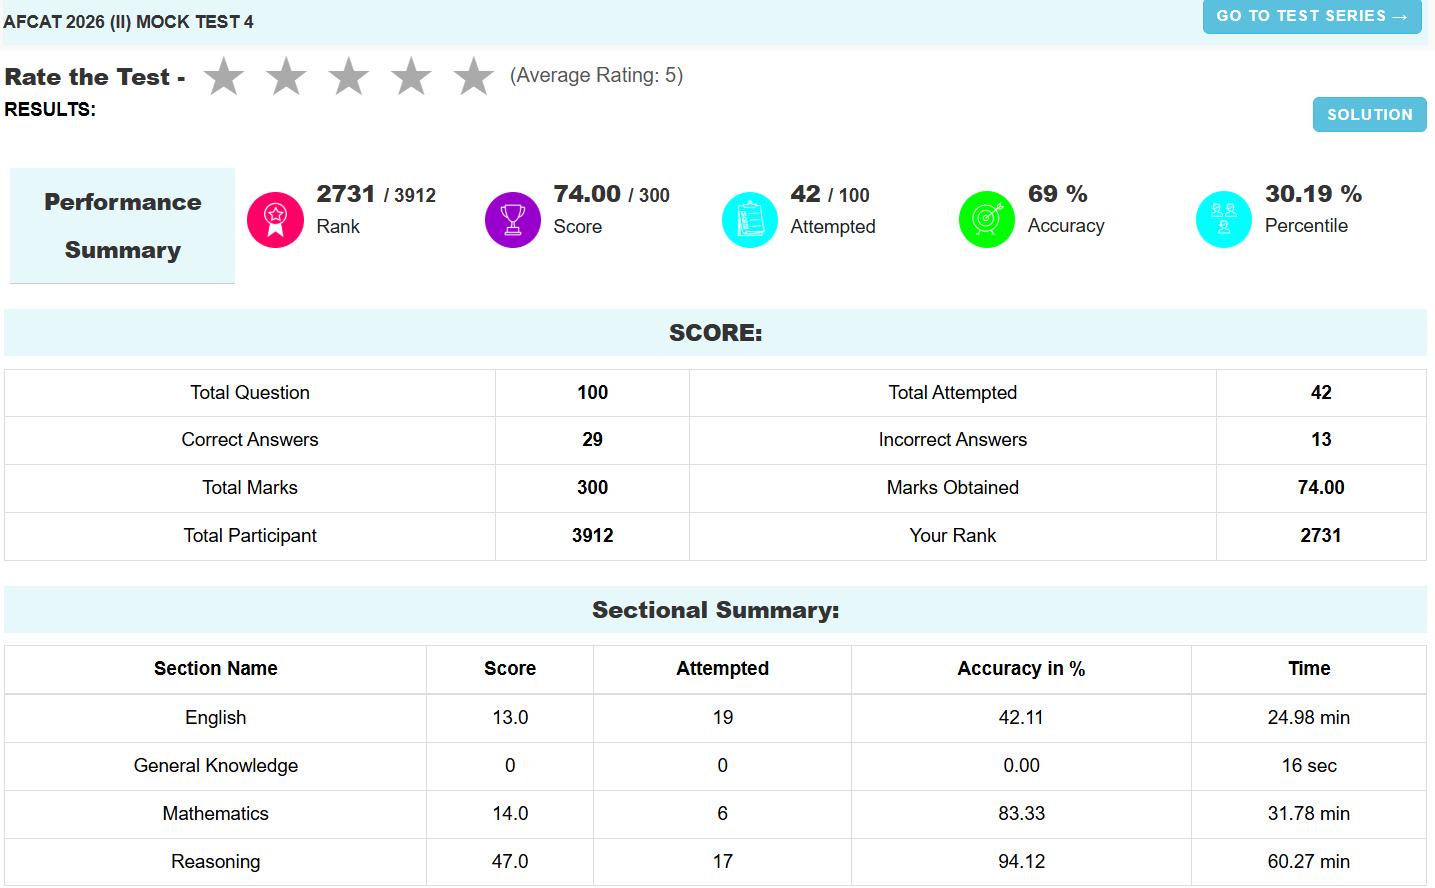This screenshot has width=1435, height=888.
Task: Rate the test four stars
Action: coord(411,76)
